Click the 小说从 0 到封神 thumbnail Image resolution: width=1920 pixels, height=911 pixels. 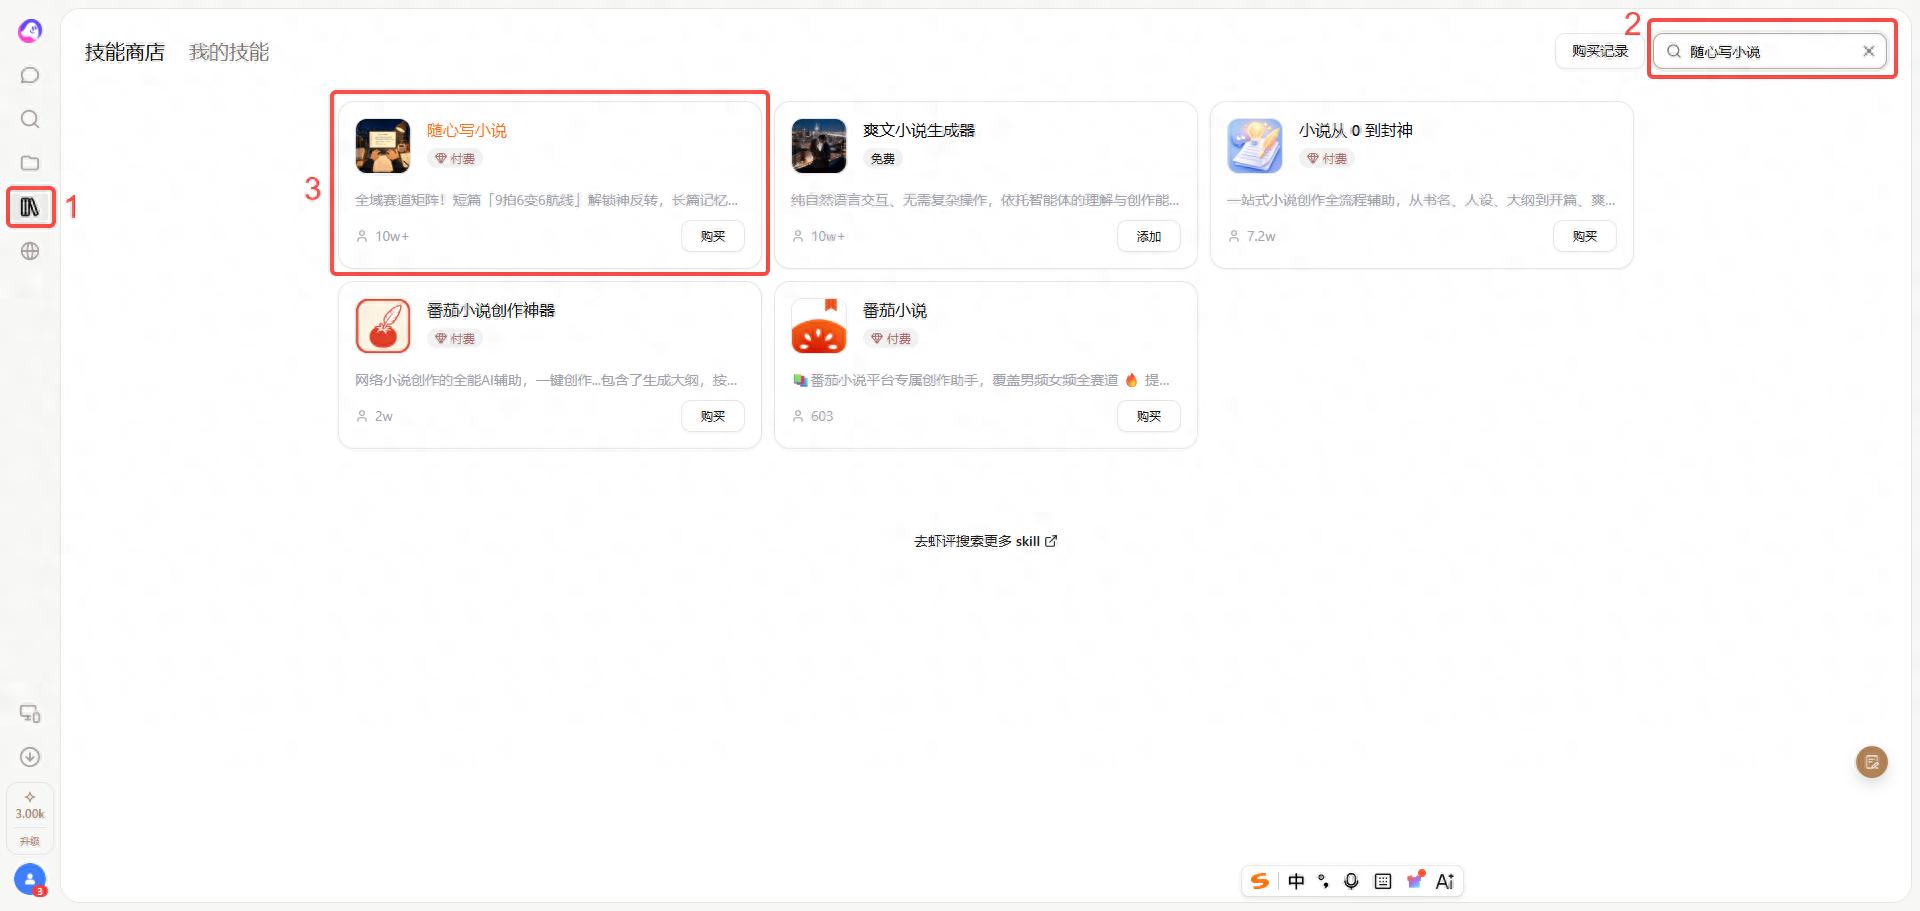click(1255, 146)
